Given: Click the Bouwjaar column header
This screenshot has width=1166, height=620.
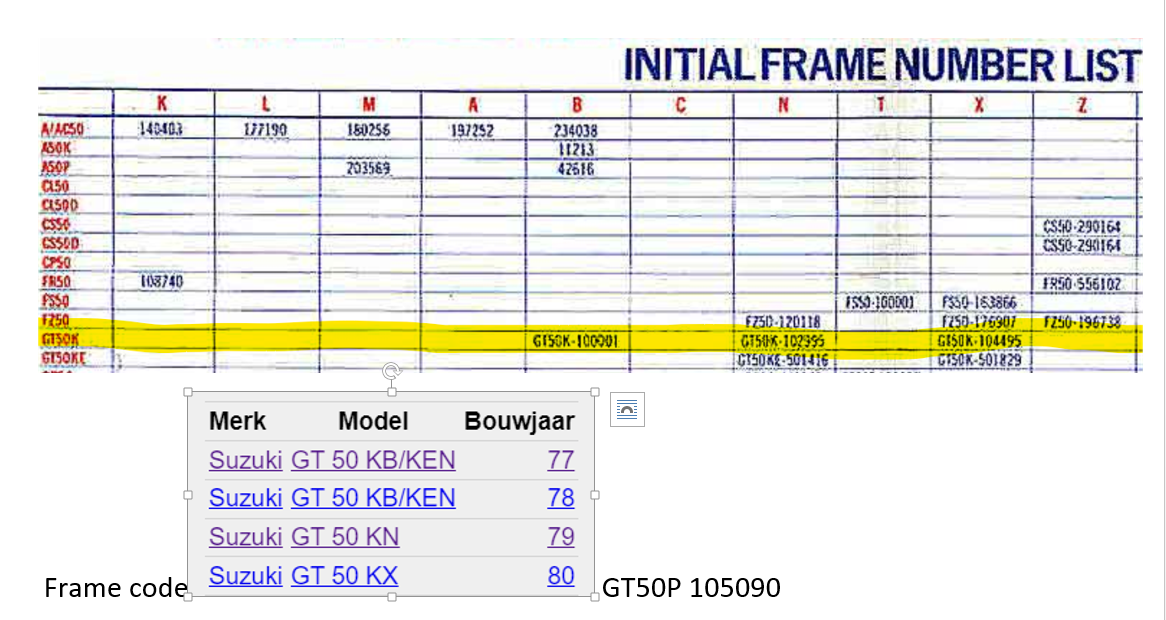Looking at the screenshot, I should 519,422.
